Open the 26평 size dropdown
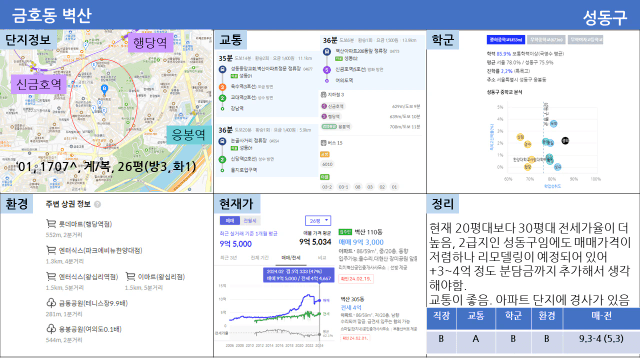640x360 pixels. coord(318,220)
